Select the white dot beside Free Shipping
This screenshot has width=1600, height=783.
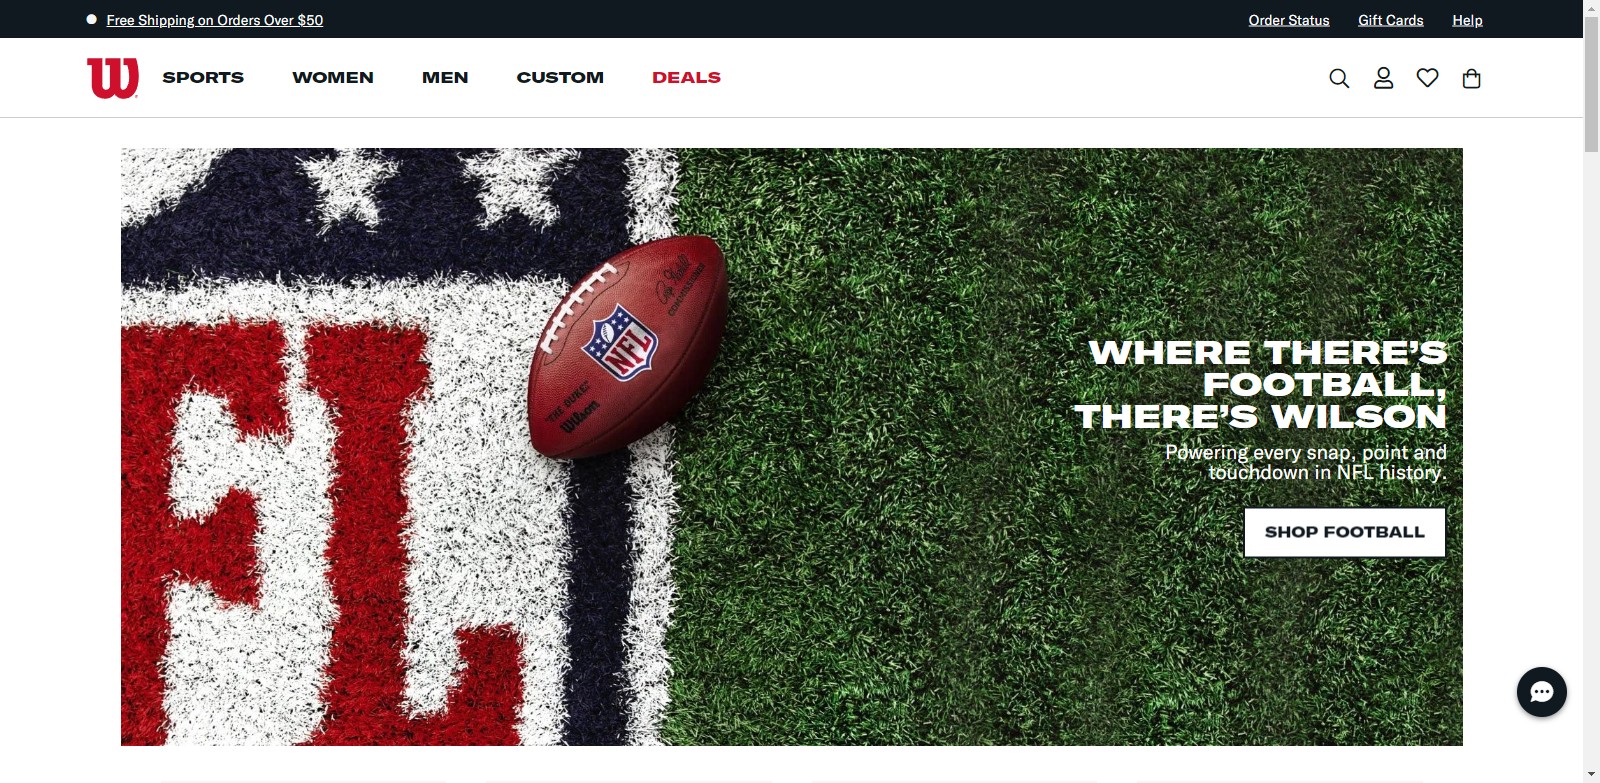[92, 19]
